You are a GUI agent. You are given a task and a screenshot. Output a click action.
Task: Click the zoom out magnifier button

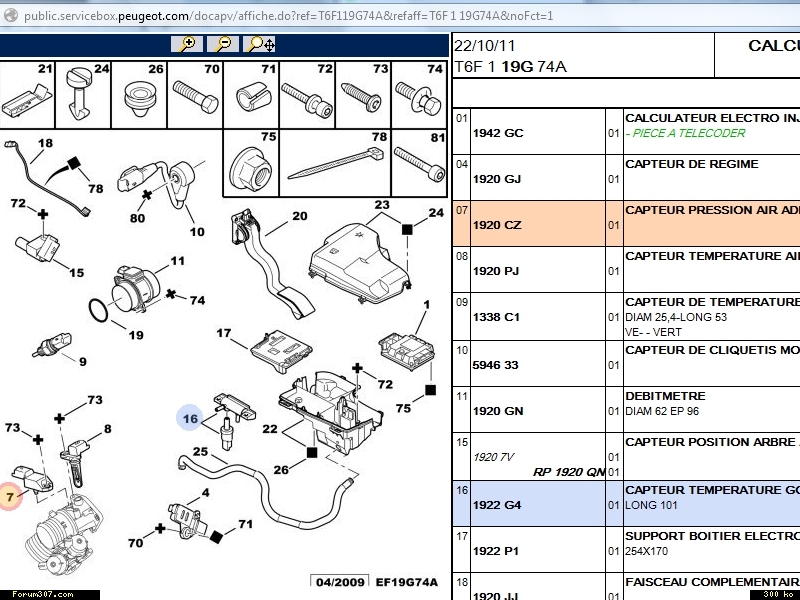(x=223, y=44)
